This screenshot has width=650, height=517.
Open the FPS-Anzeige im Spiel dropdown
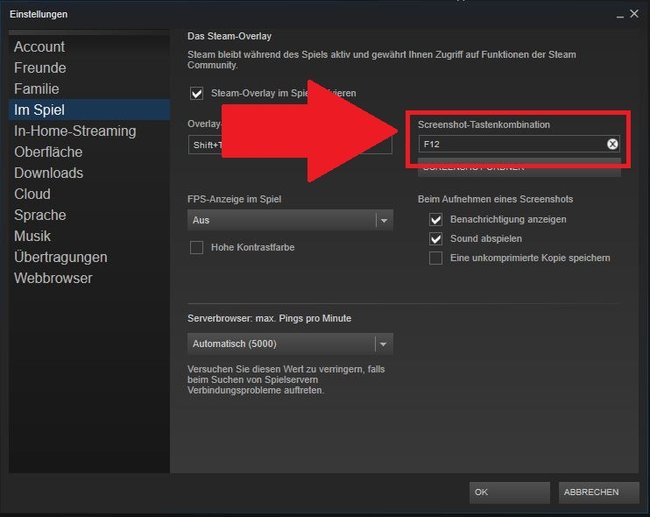coord(290,220)
